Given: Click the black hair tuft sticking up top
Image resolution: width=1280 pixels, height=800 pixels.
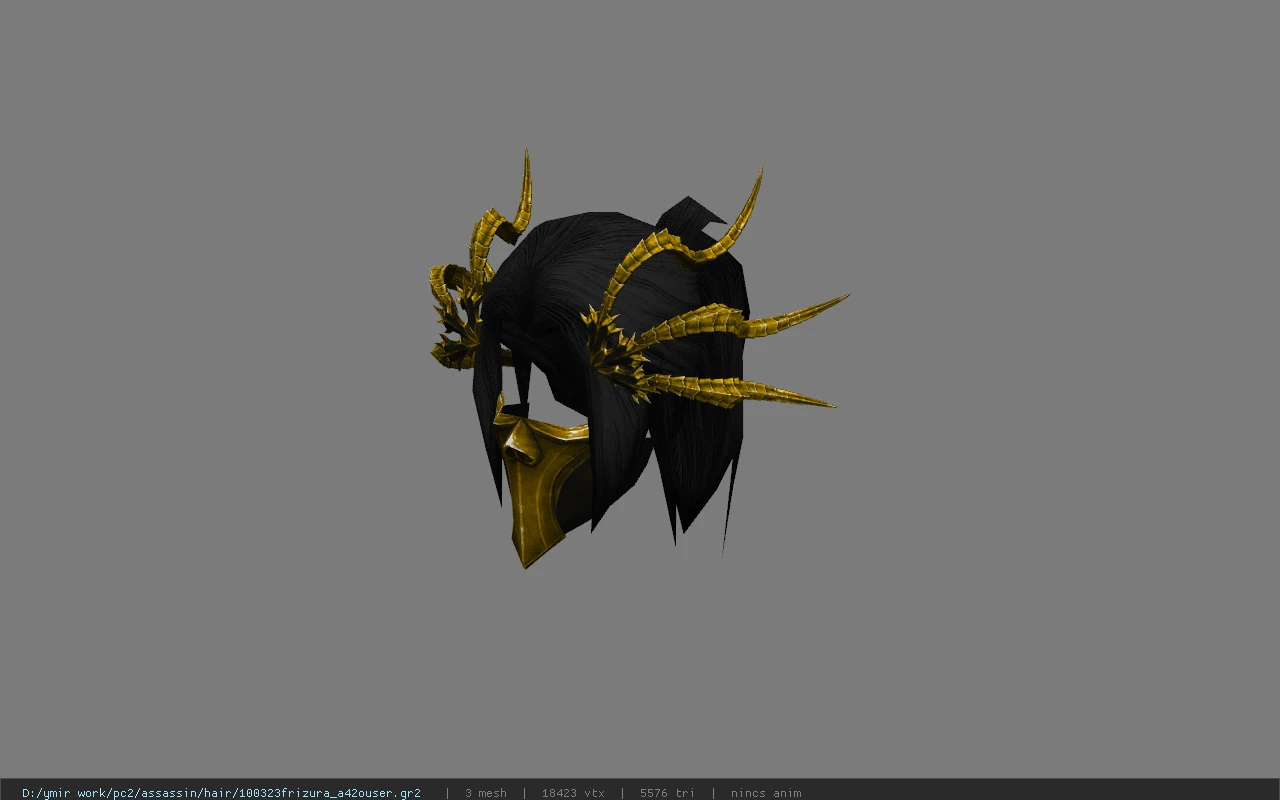Looking at the screenshot, I should (690, 215).
